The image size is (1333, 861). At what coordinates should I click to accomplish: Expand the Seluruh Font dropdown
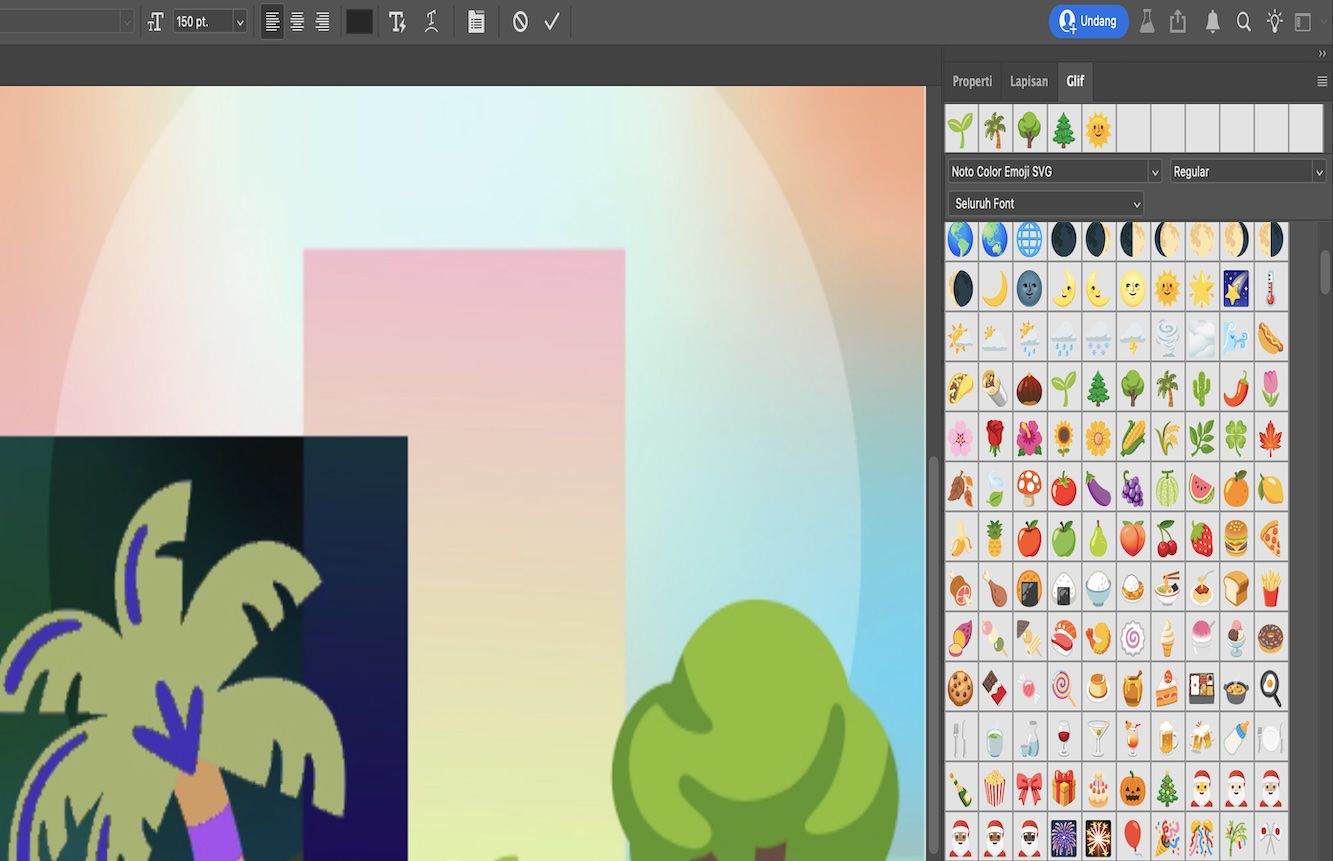coord(1044,203)
